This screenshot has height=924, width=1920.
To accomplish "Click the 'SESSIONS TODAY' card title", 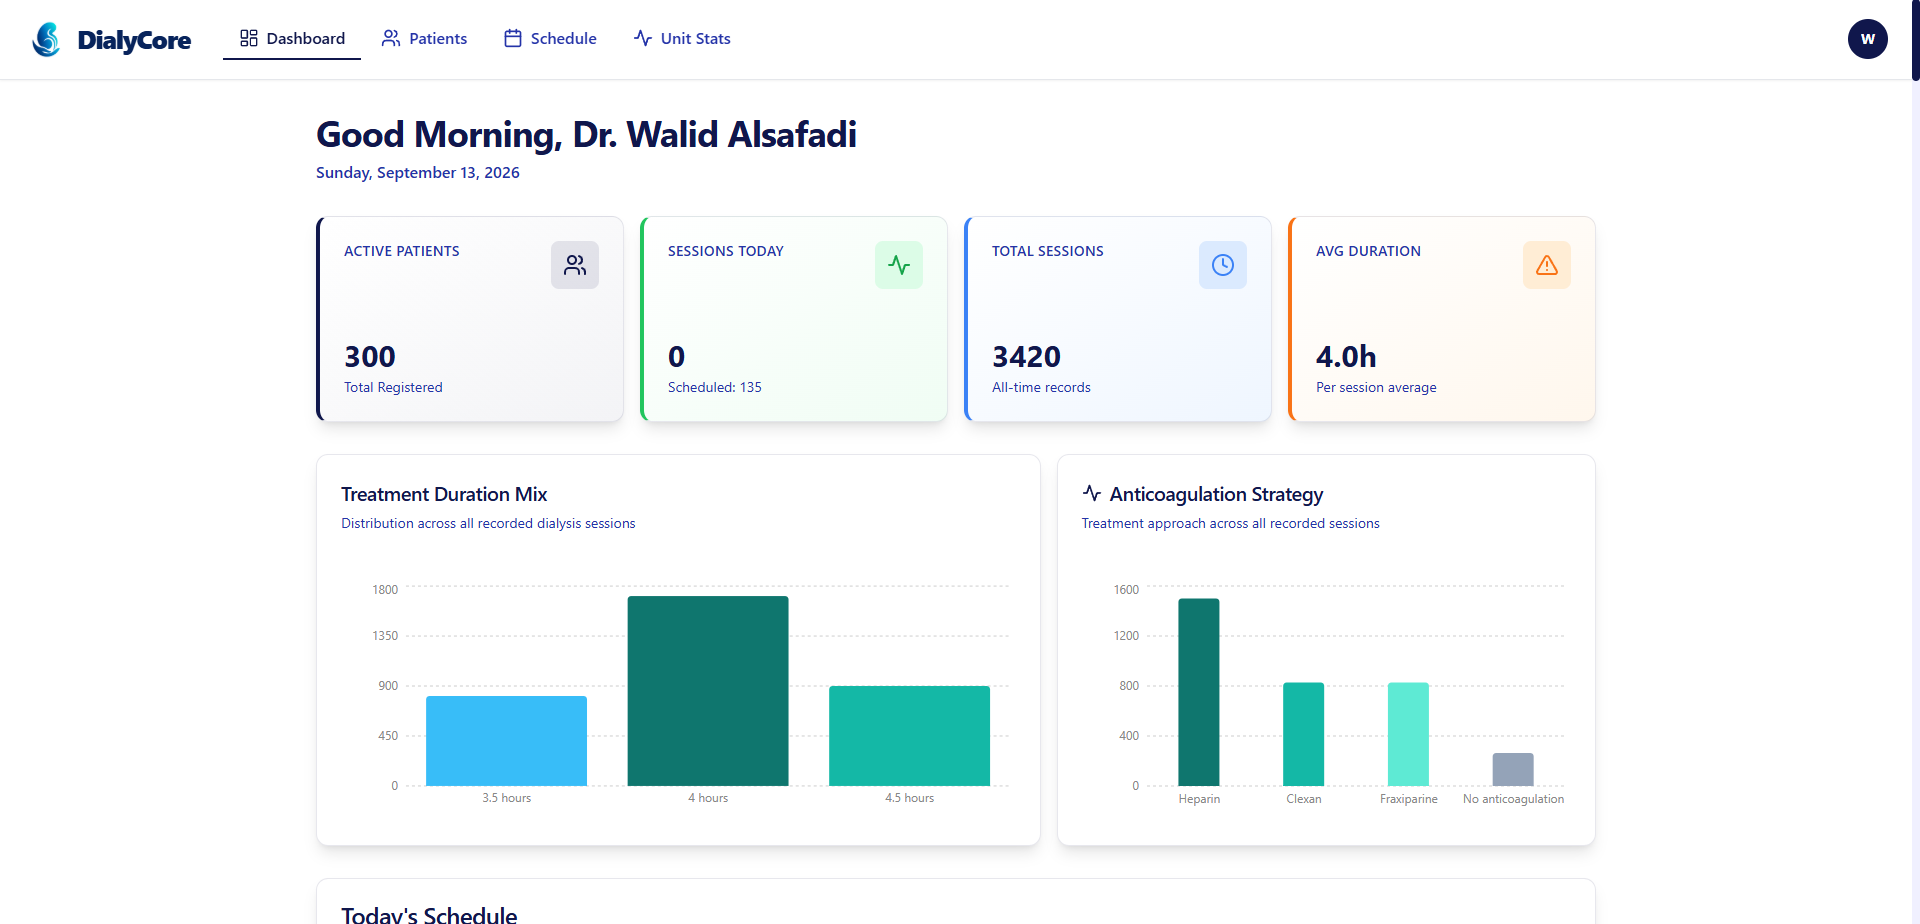I will 726,251.
